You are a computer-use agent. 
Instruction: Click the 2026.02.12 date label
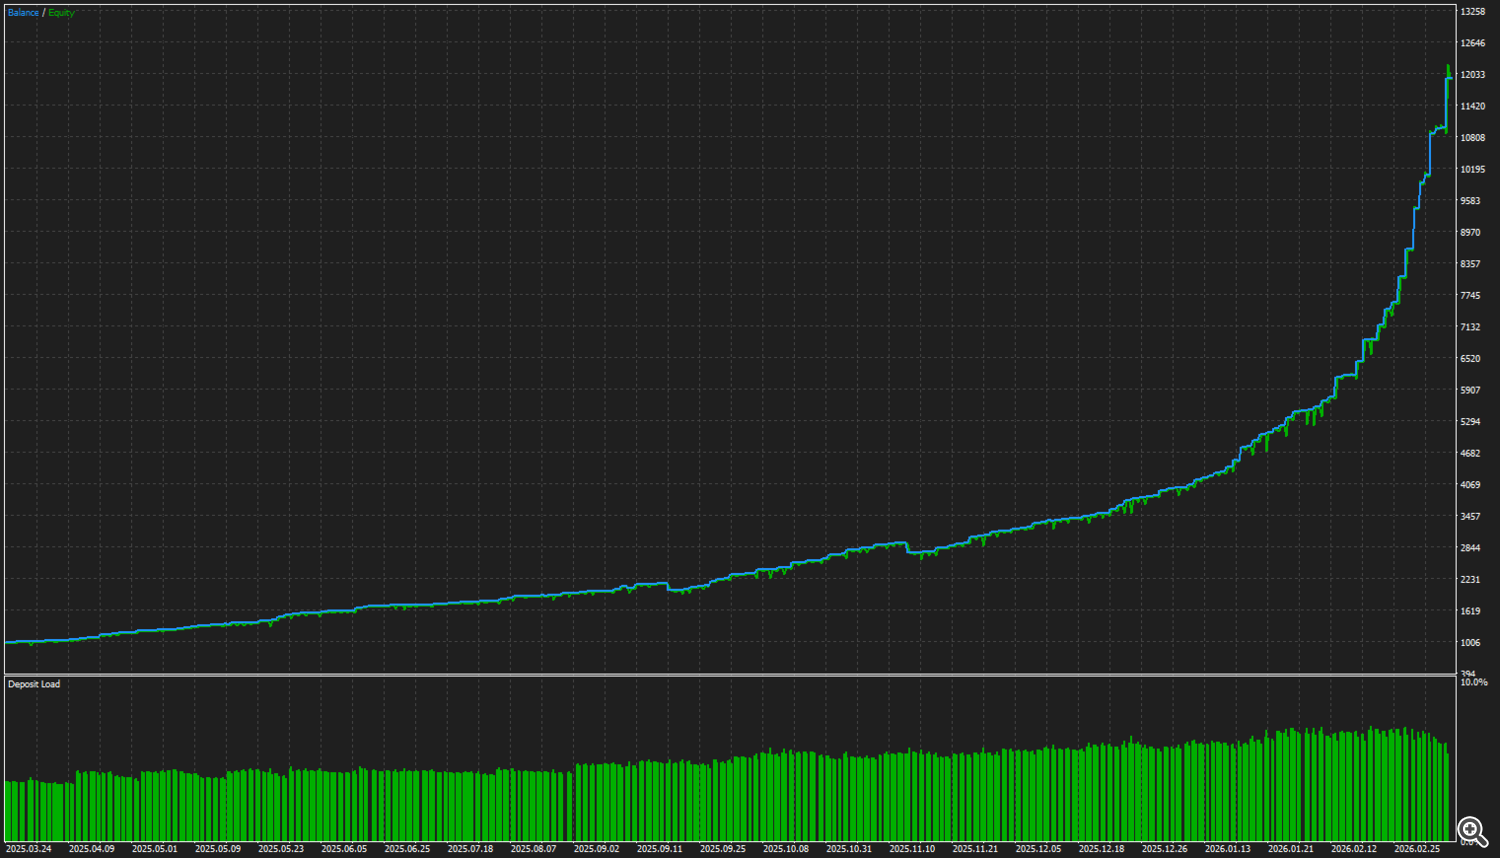(x=1354, y=849)
